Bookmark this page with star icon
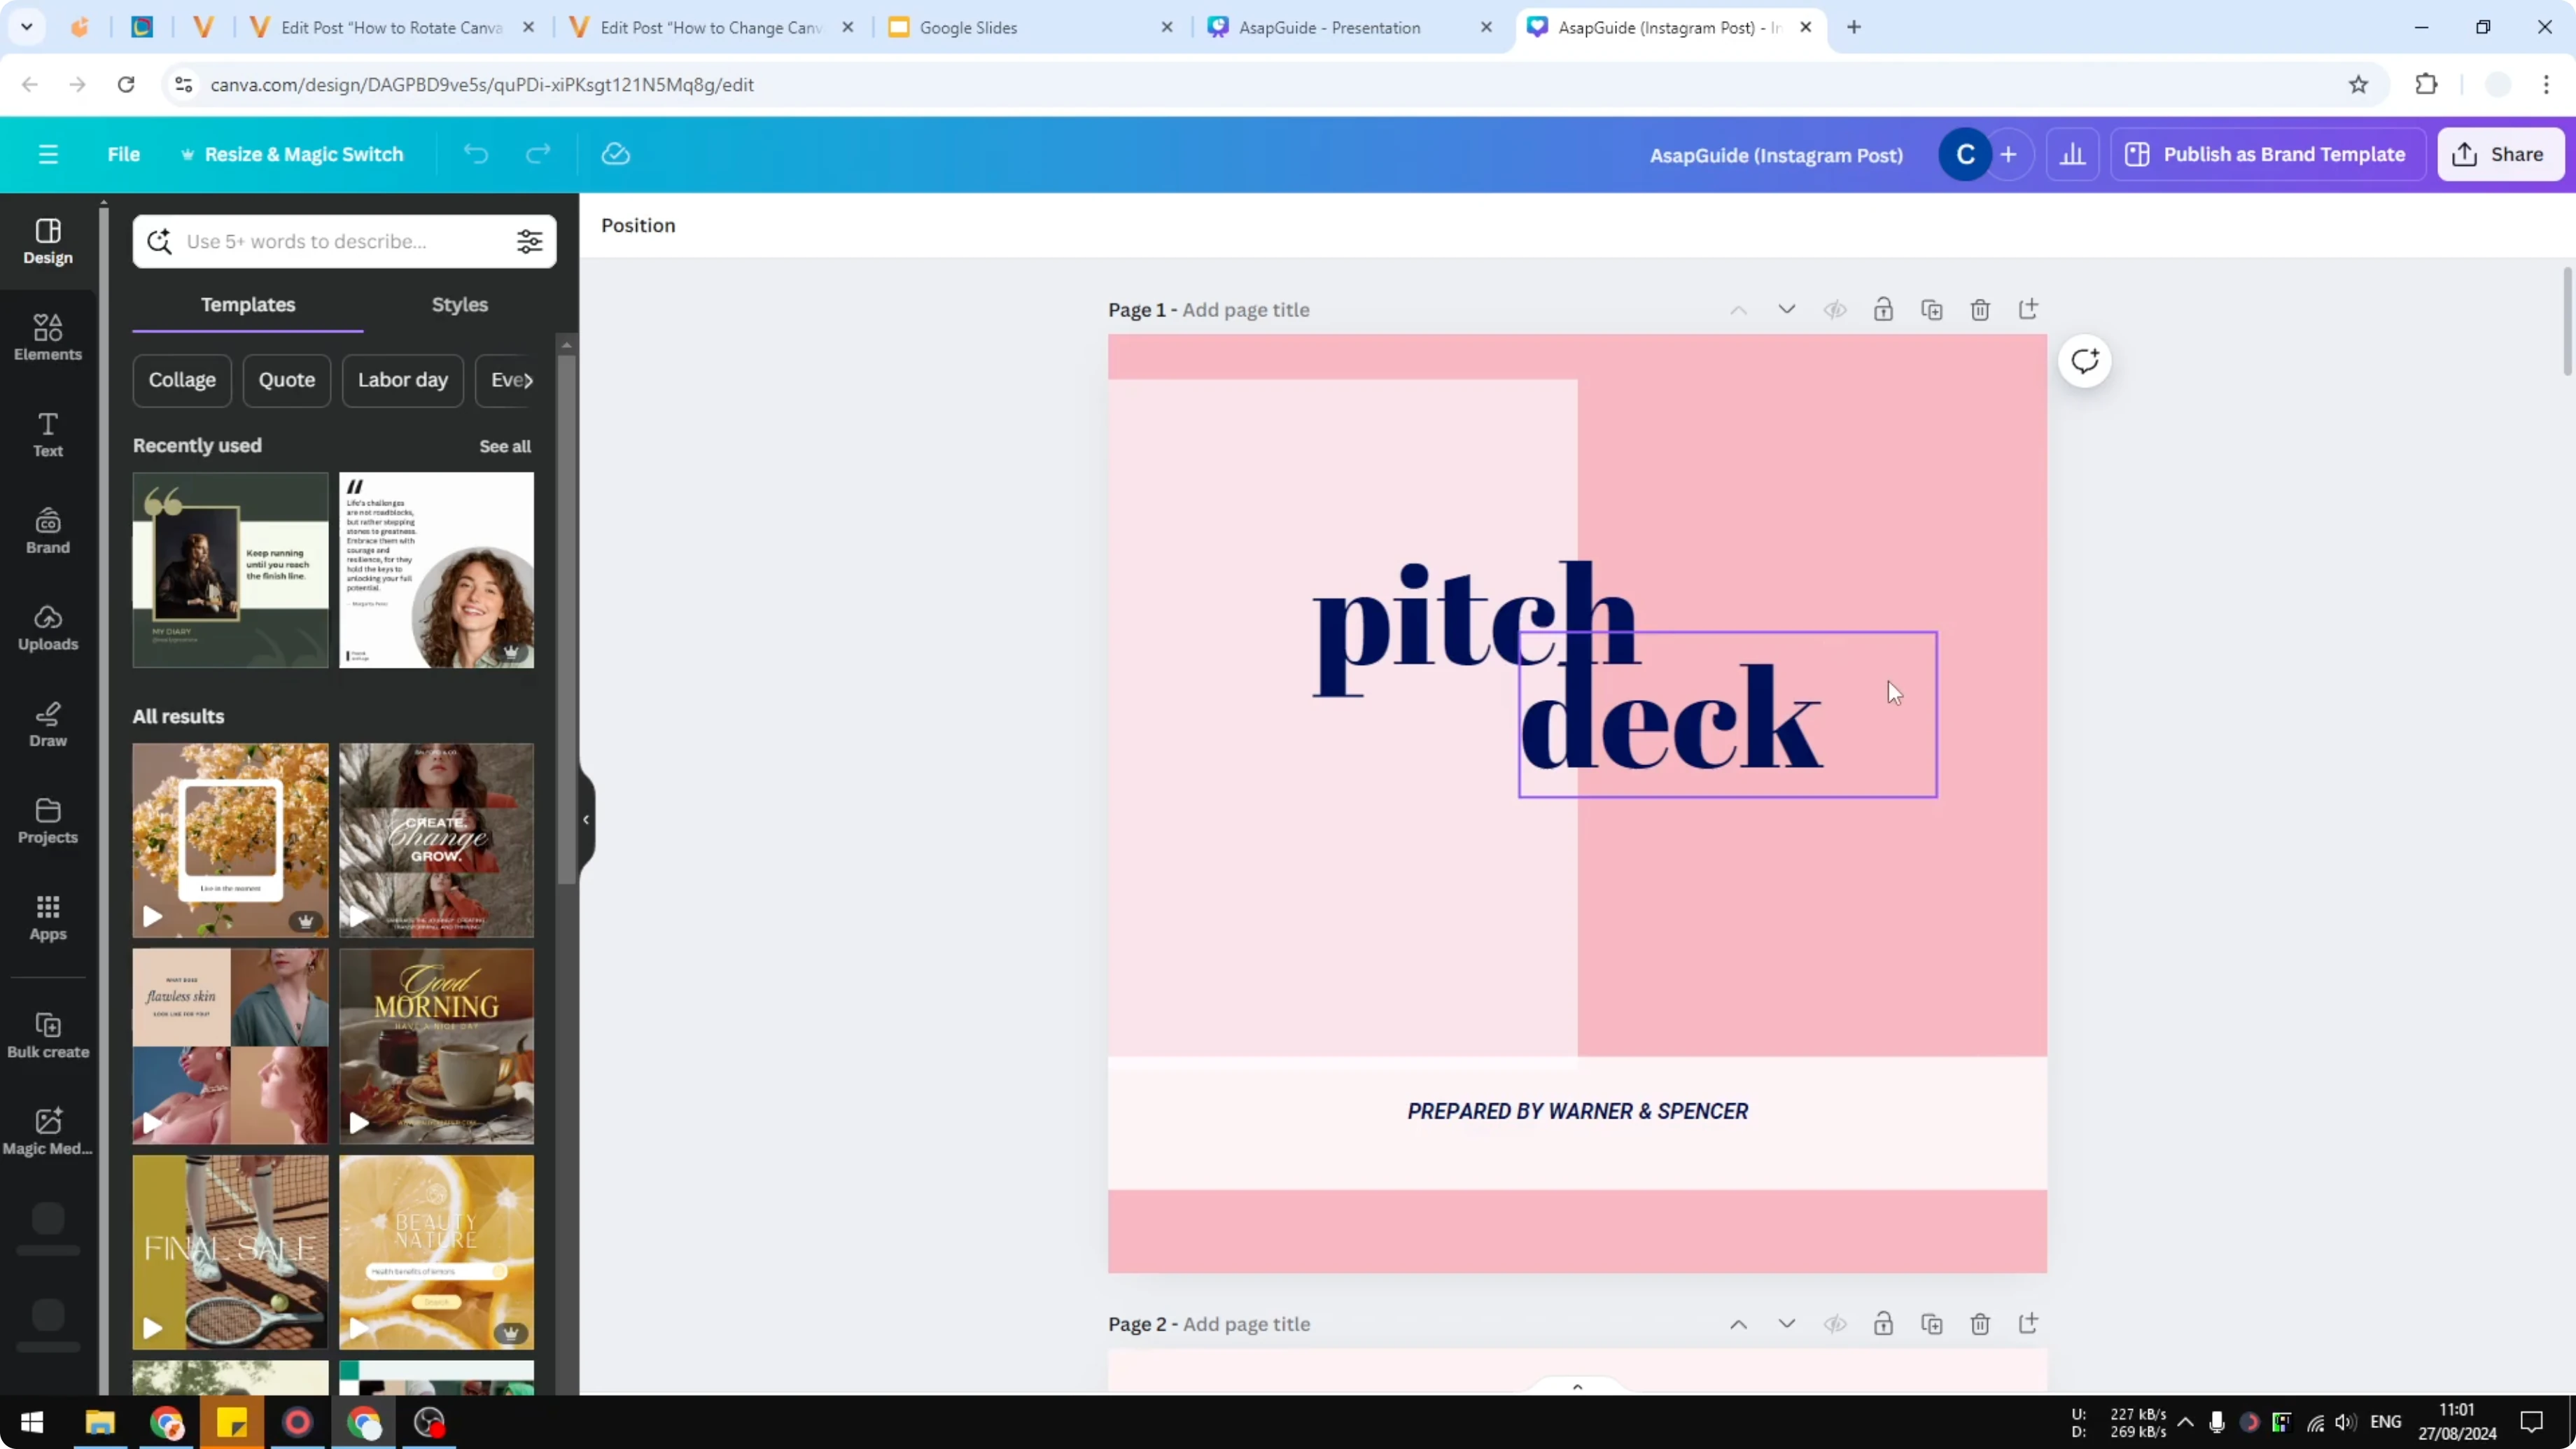Screen dimensions: 2576x1449 2359,85
